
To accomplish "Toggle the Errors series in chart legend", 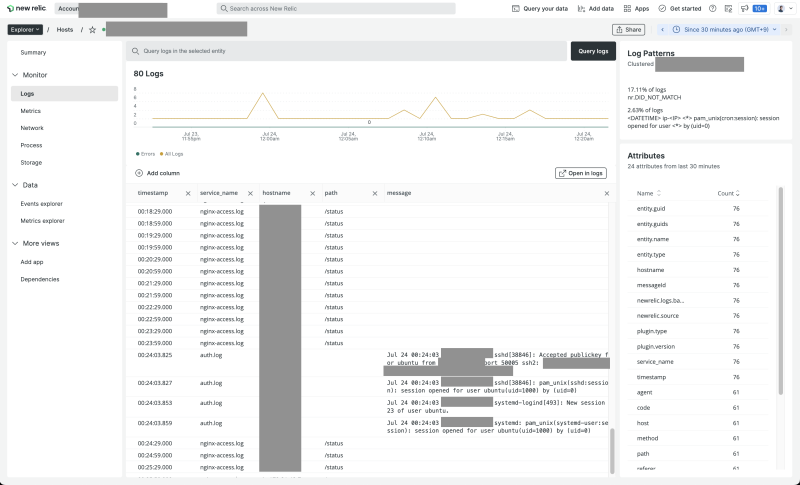I will click(145, 154).
